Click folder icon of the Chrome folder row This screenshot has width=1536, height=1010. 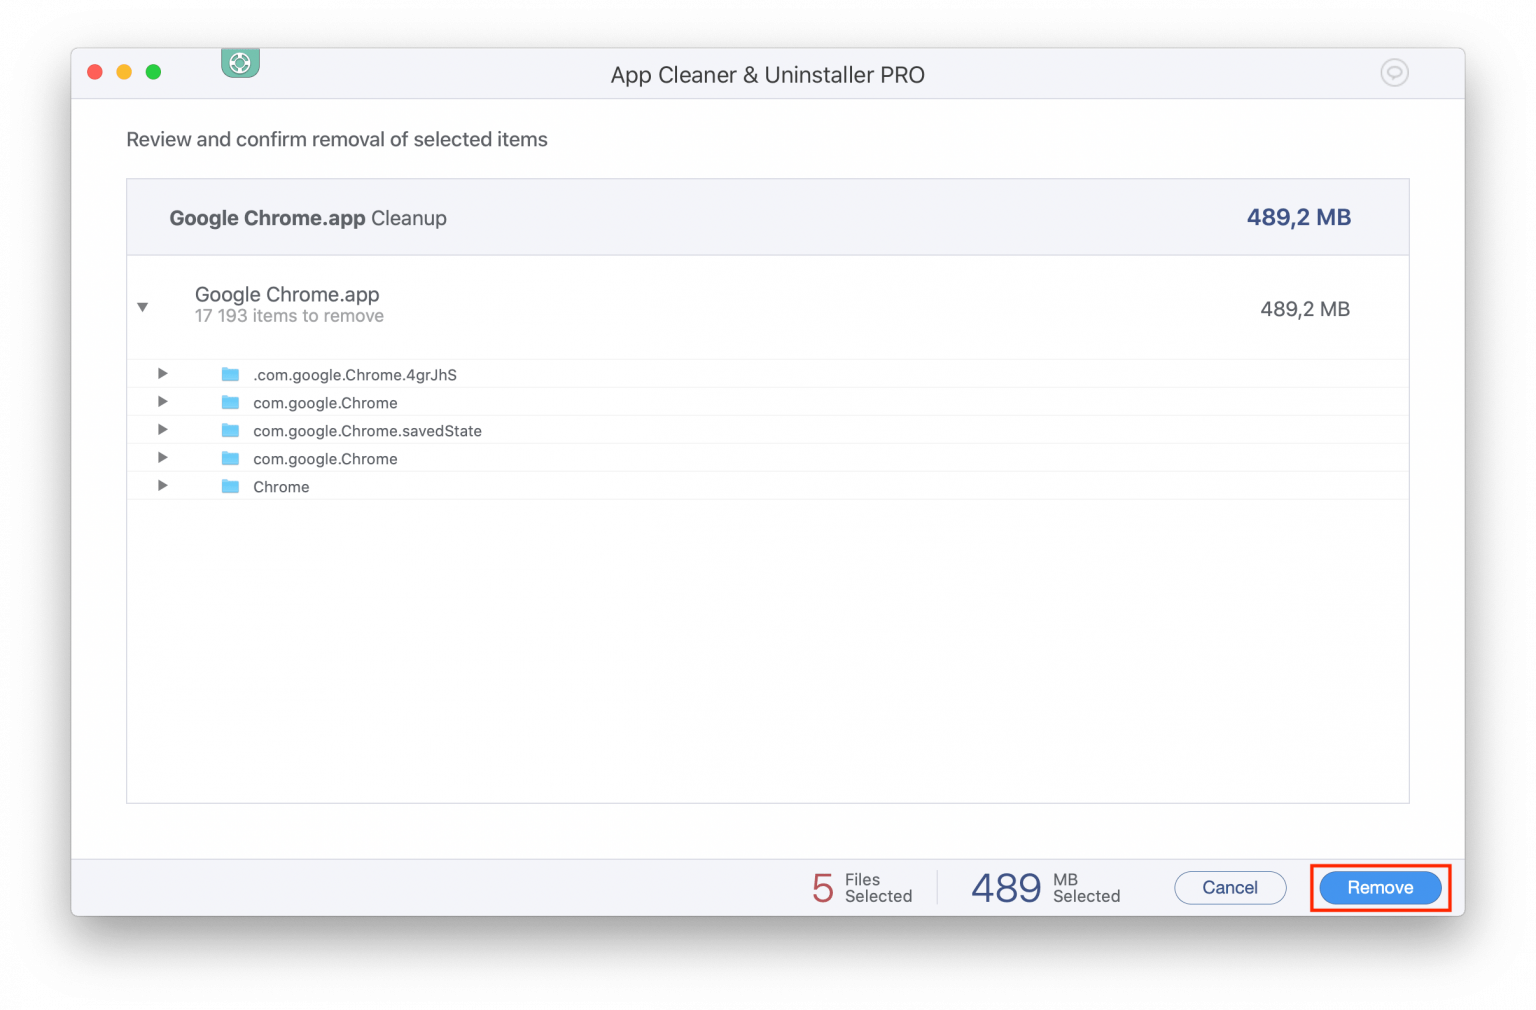coord(230,487)
